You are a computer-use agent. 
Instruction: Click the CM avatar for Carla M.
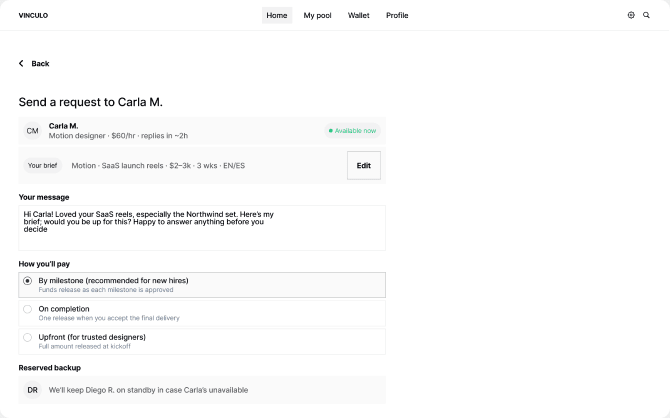(32, 131)
